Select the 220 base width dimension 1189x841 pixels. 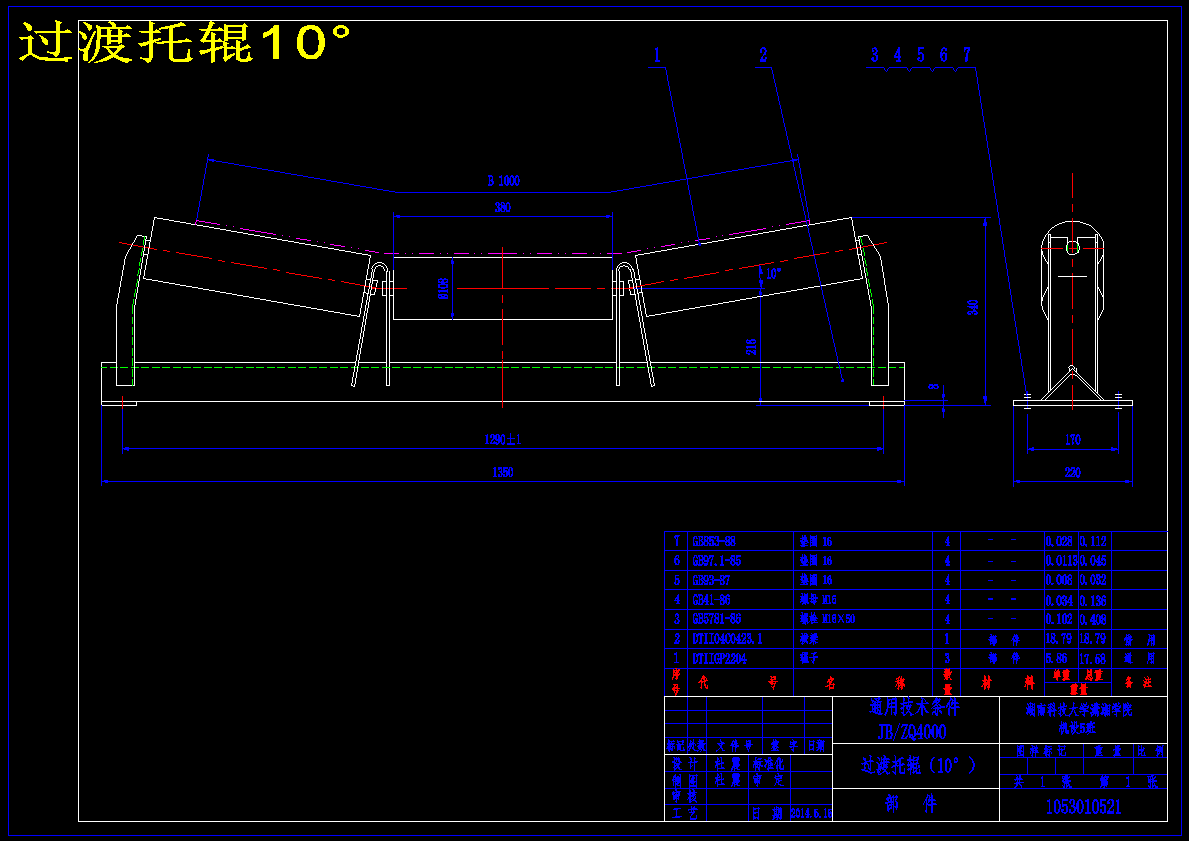click(1072, 472)
